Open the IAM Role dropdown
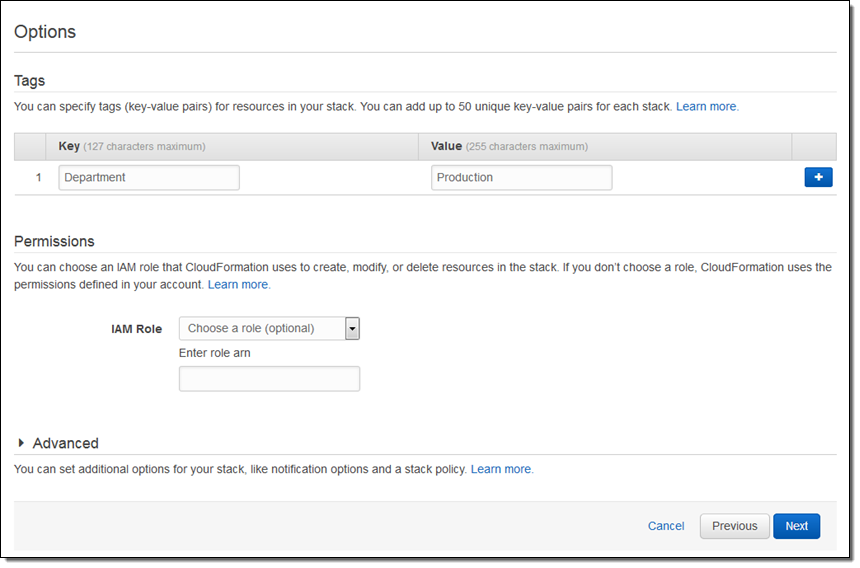Screen dimensions: 860x568 pyautogui.click(x=269, y=328)
